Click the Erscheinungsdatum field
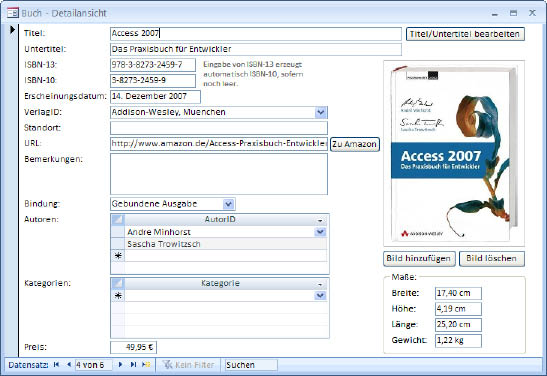The image size is (547, 376). point(155,97)
